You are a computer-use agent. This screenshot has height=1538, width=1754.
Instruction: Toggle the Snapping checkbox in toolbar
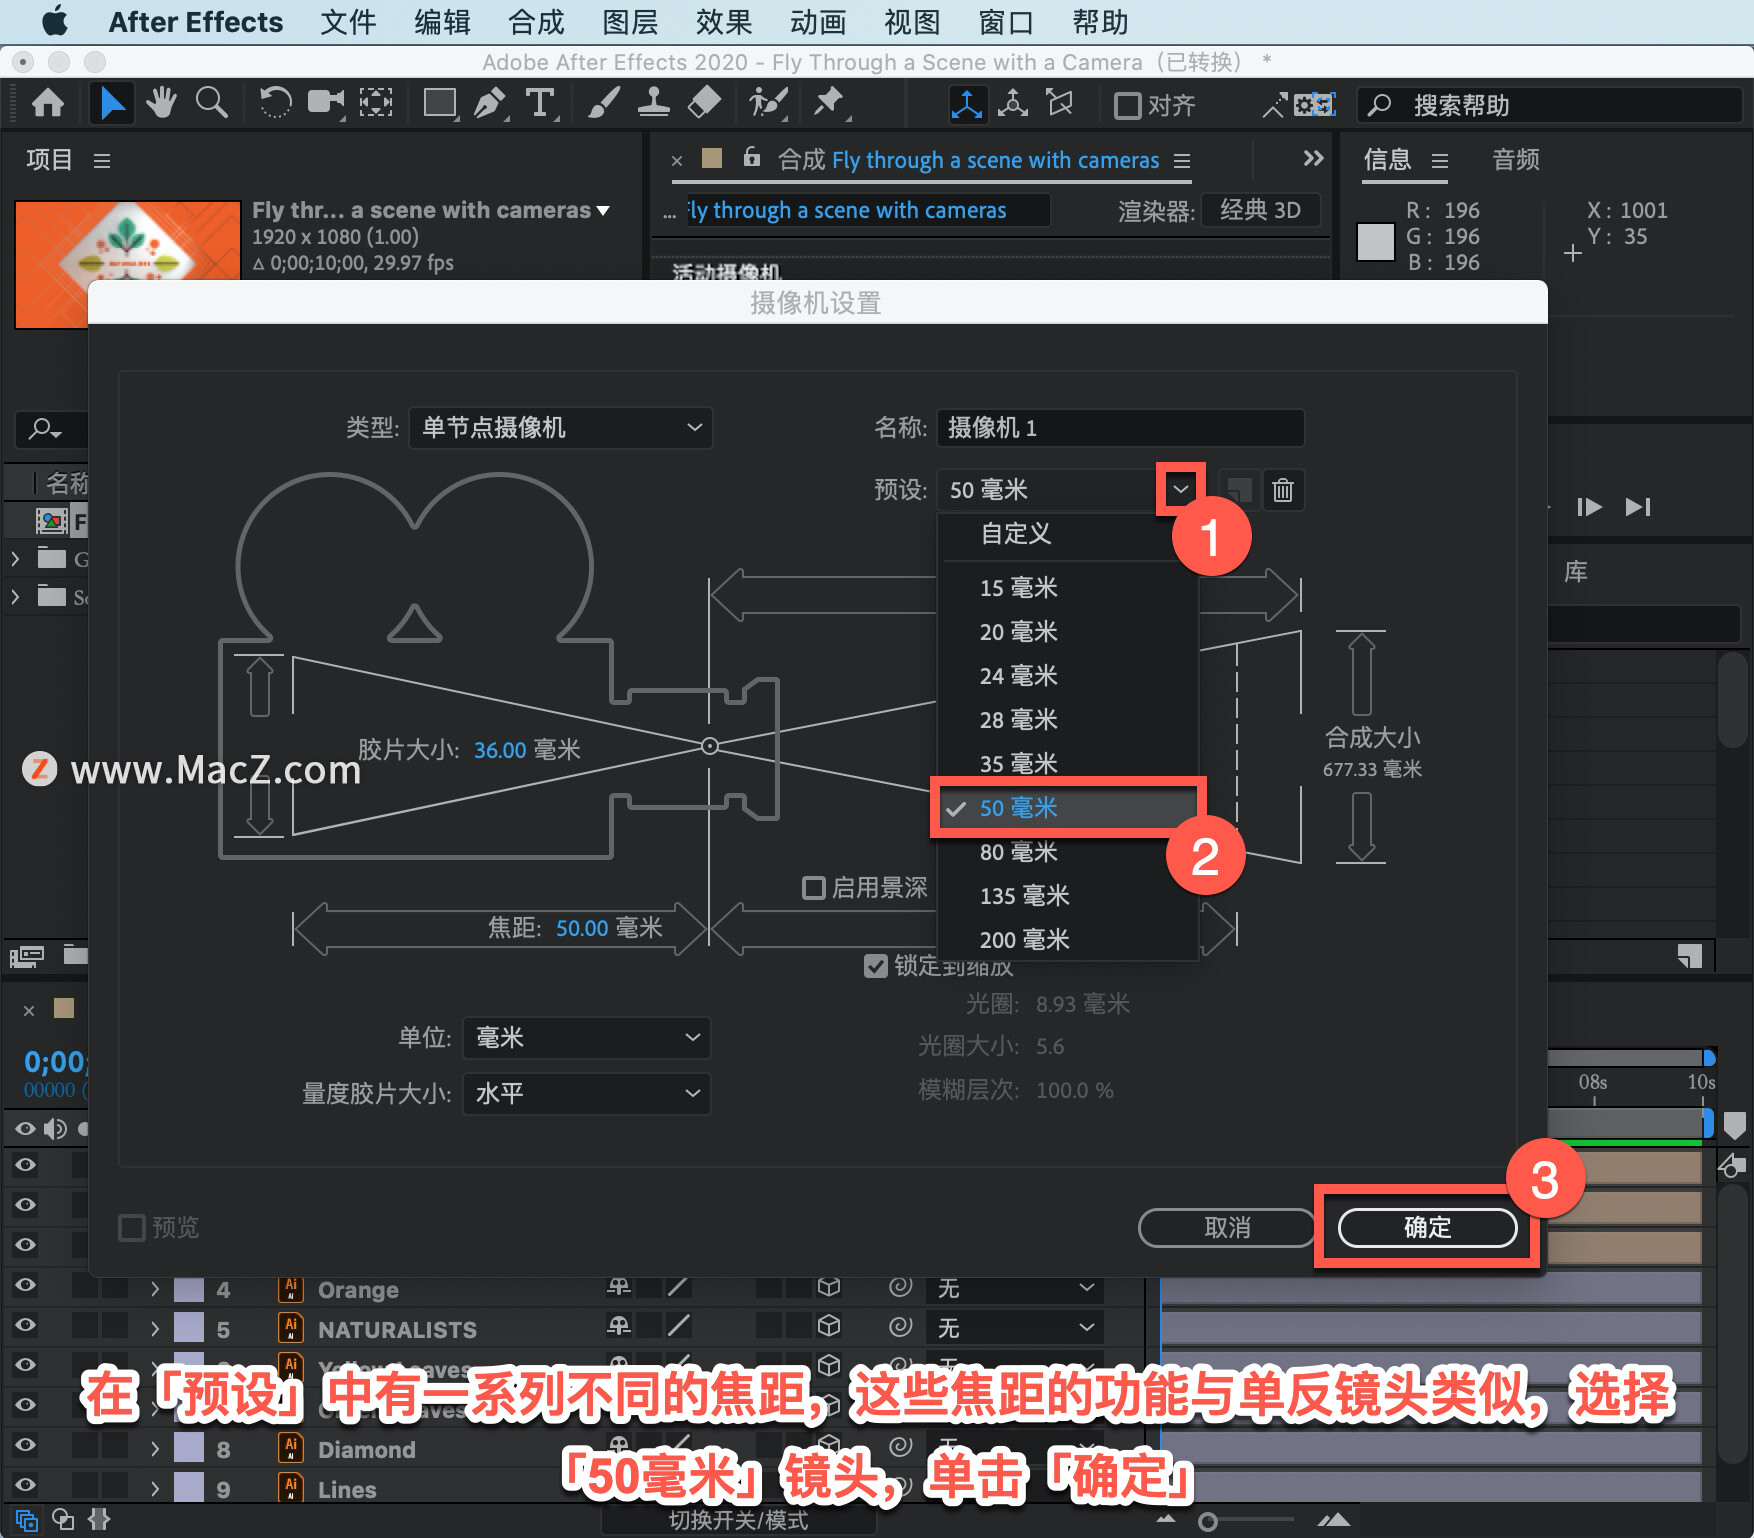1127,105
